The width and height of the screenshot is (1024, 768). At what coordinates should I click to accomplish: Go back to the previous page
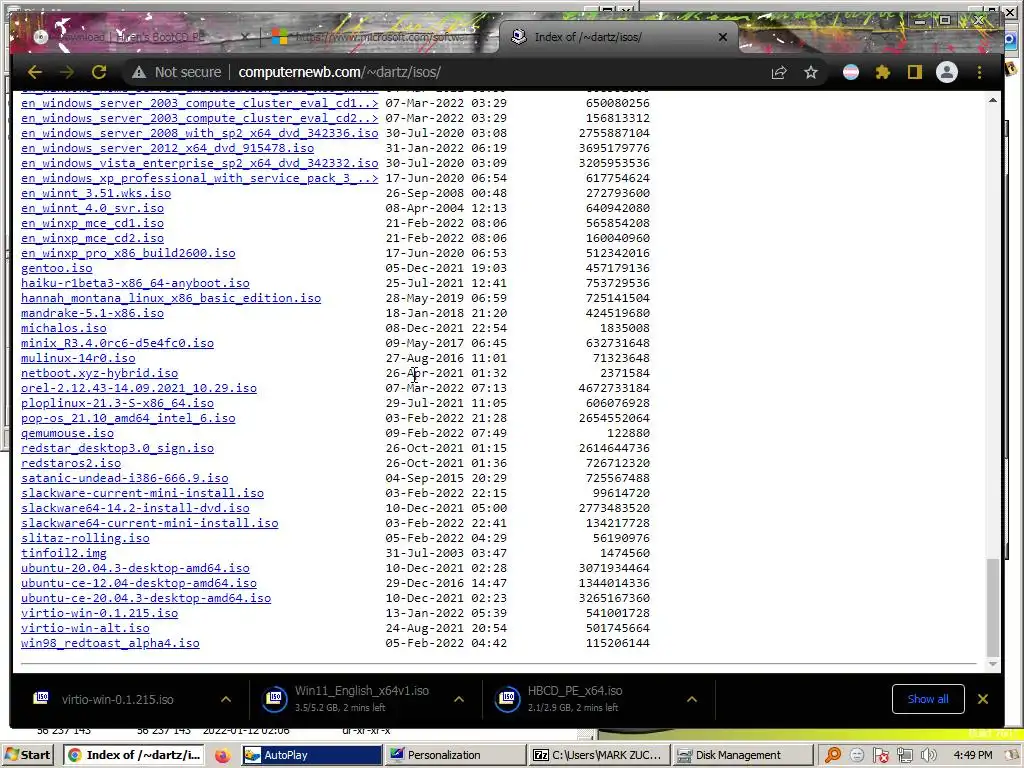point(35,72)
